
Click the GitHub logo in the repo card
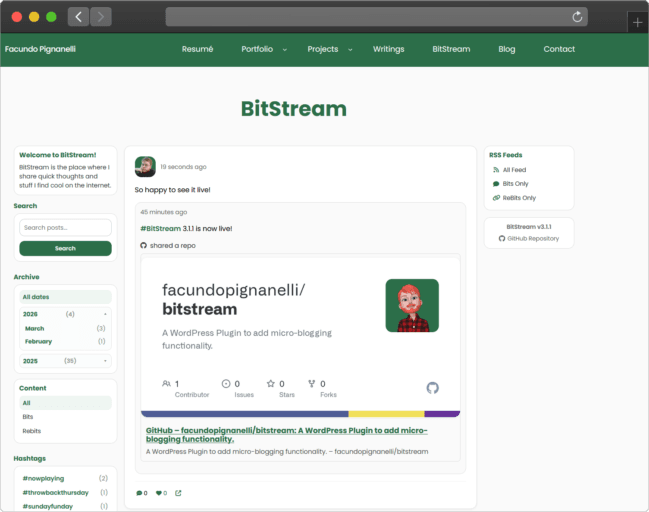tap(432, 388)
